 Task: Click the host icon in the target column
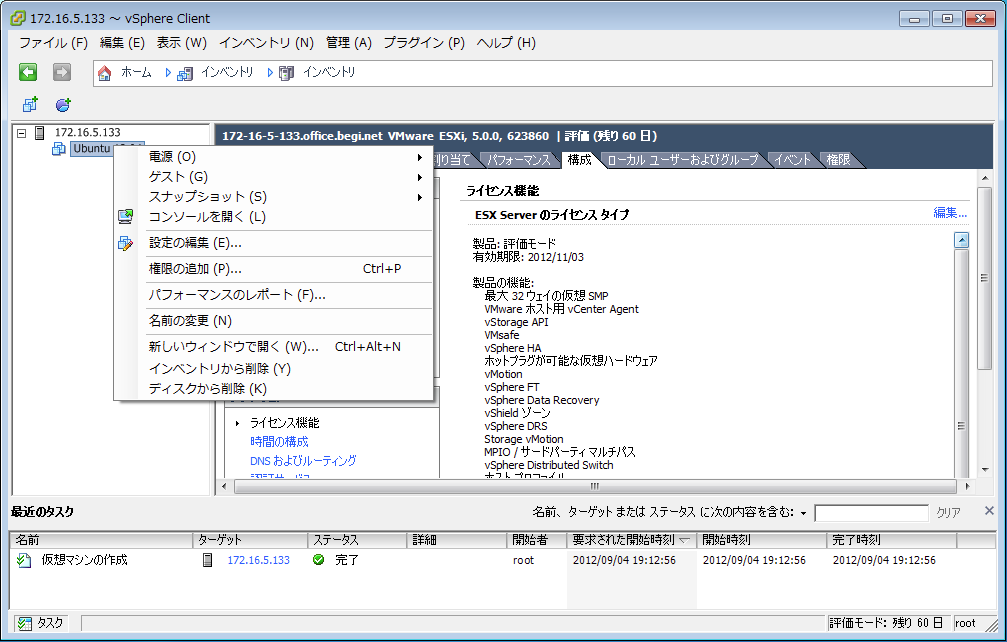(x=207, y=560)
